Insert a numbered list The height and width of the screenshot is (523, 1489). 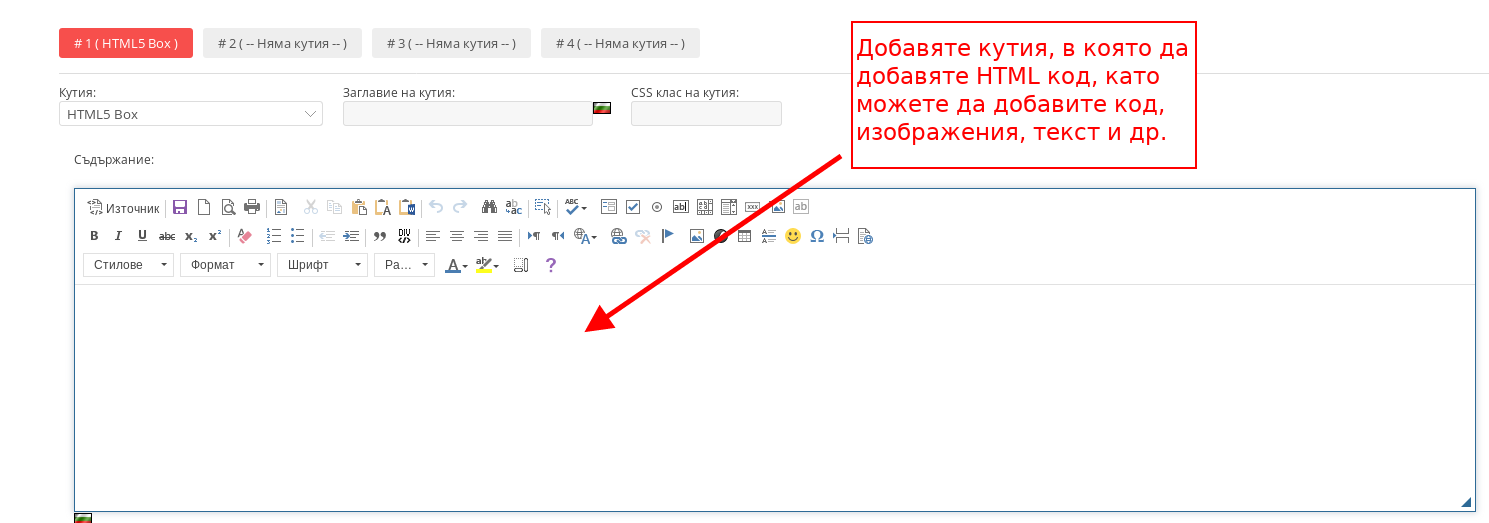pyautogui.click(x=274, y=236)
